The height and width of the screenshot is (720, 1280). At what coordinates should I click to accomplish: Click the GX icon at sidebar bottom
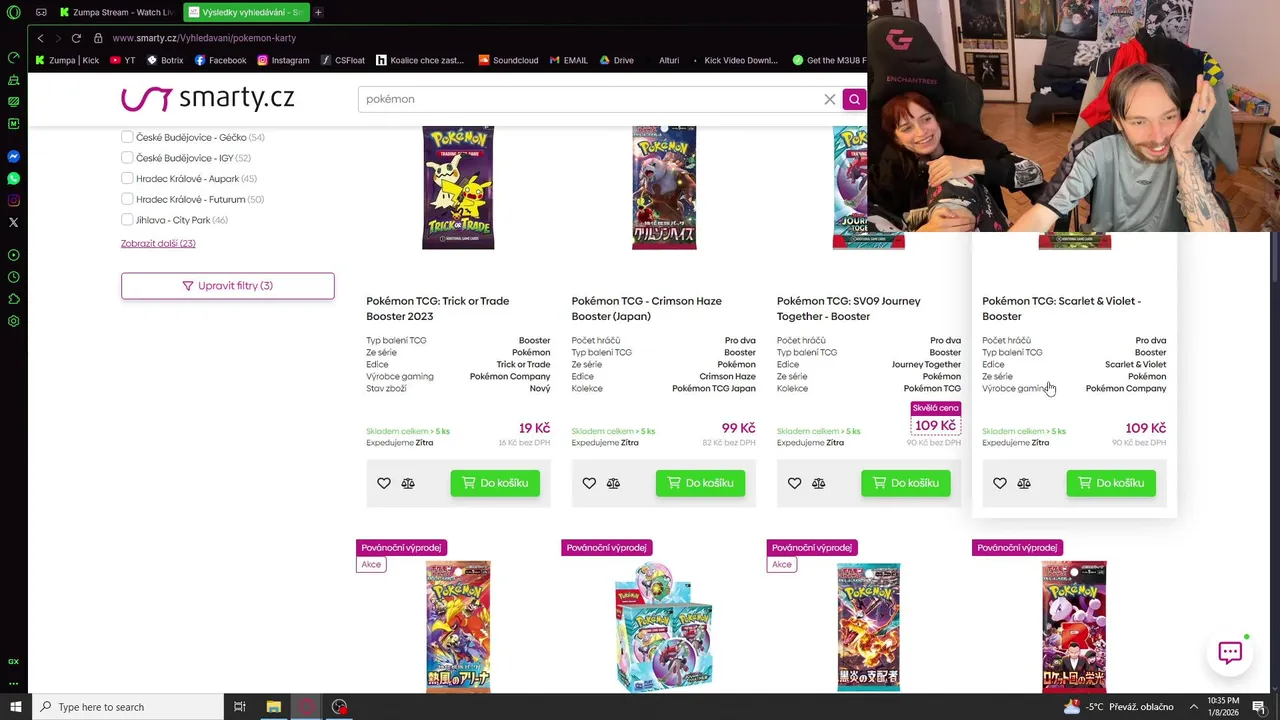point(13,661)
